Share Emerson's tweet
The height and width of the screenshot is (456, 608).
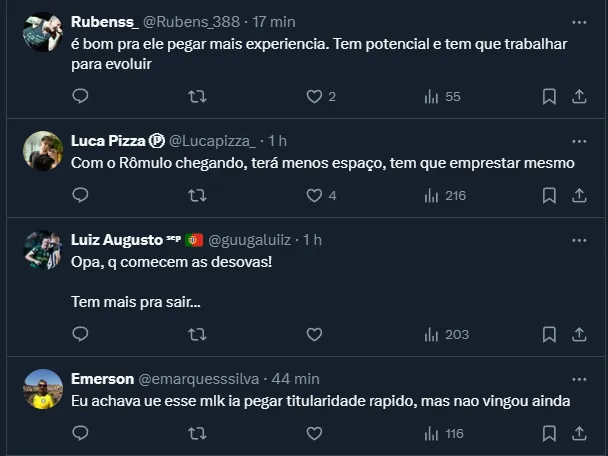[579, 433]
